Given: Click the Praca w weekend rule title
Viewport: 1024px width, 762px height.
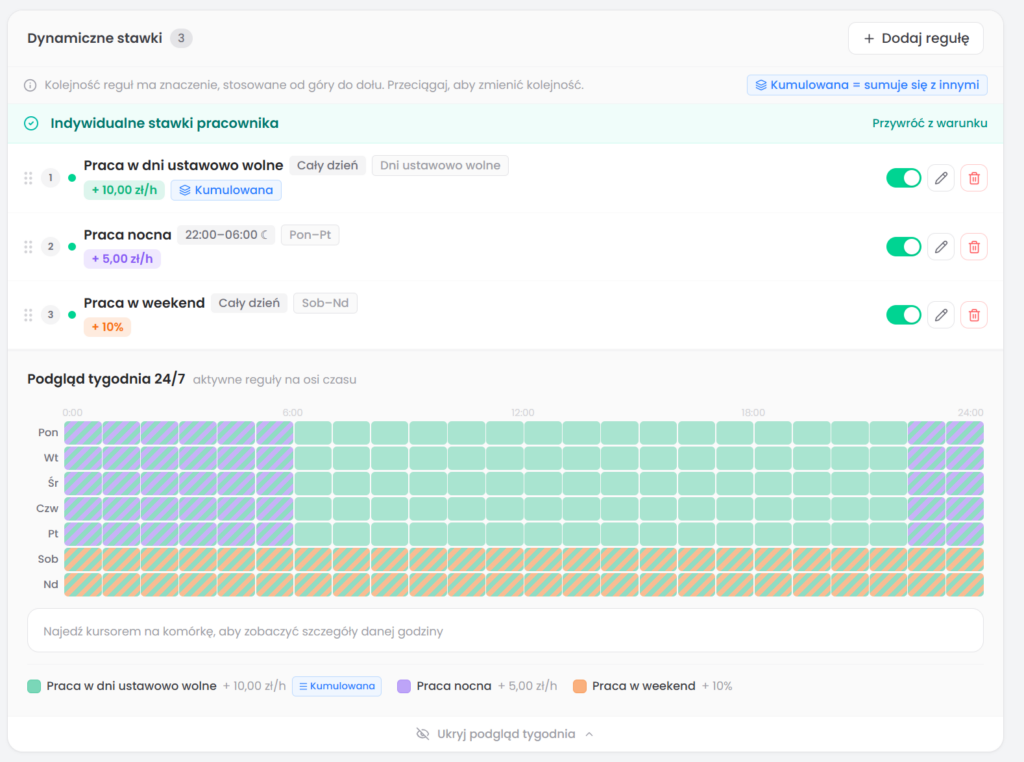Looking at the screenshot, I should (x=144, y=303).
